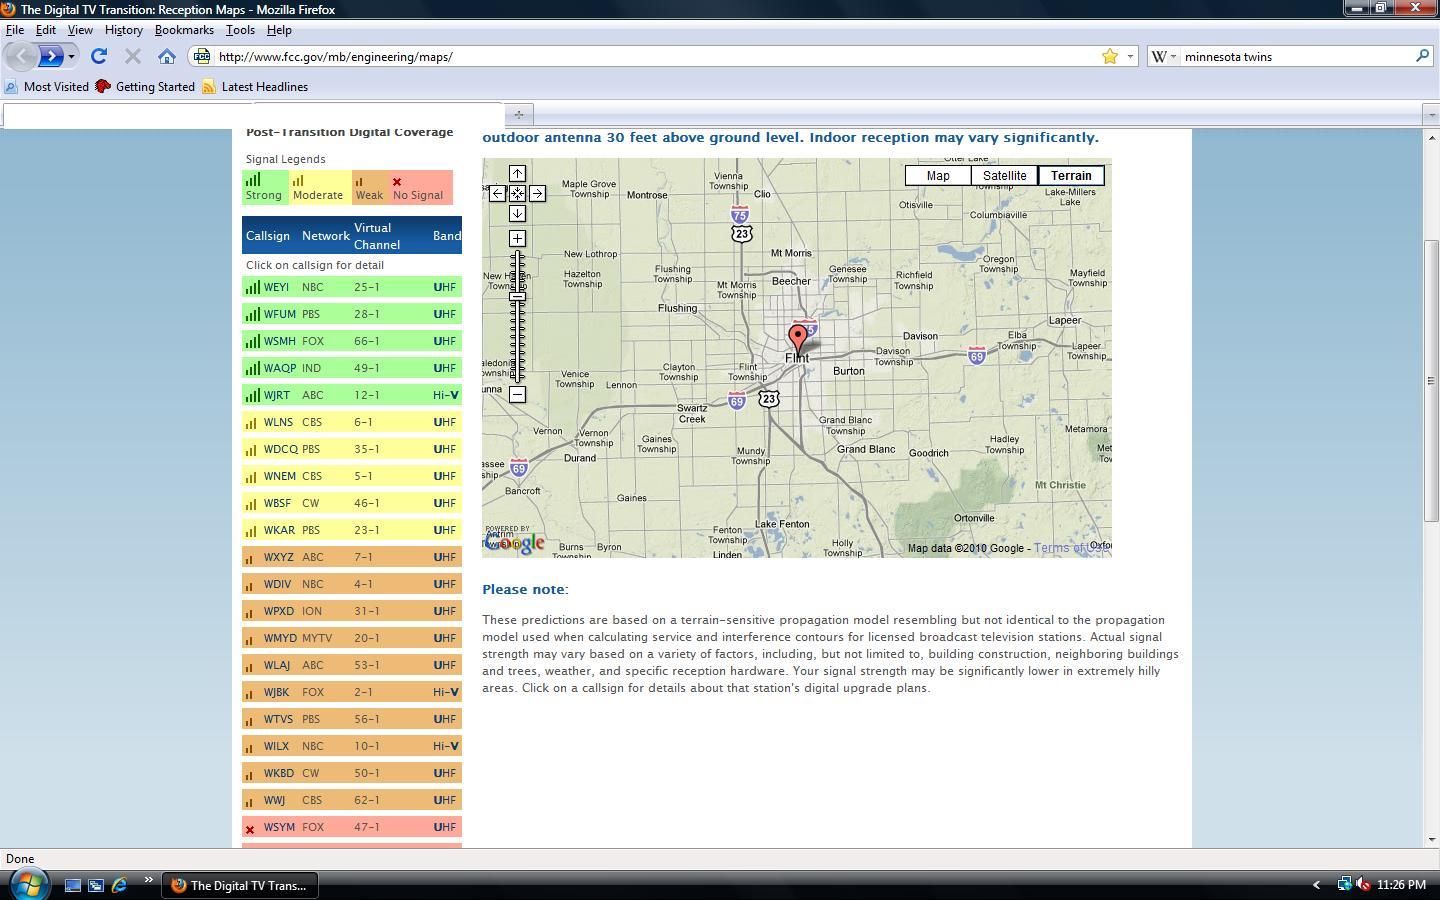Open the Latest Headlines feed bookmark

tap(255, 87)
